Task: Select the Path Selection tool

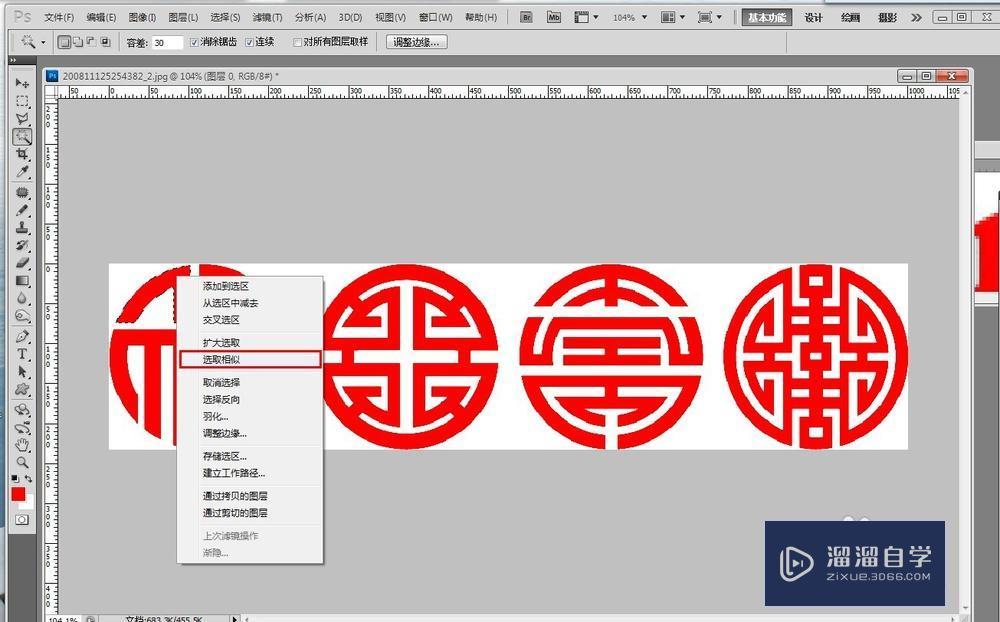Action: point(22,371)
